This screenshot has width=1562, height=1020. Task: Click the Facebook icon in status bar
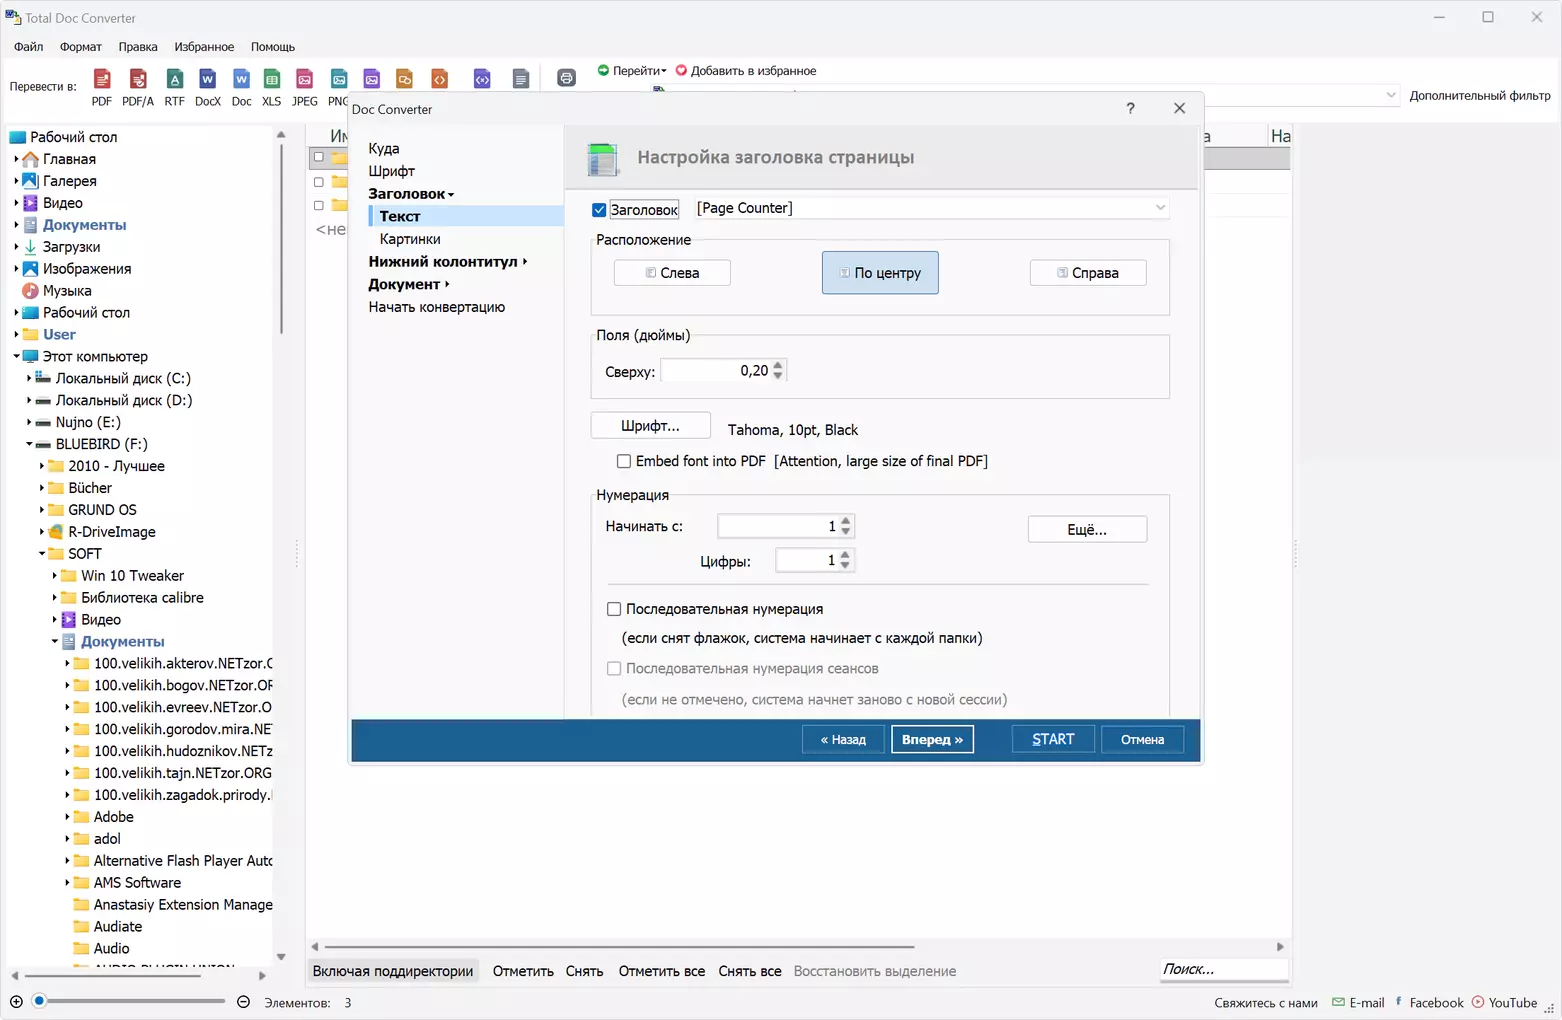point(1399,1002)
